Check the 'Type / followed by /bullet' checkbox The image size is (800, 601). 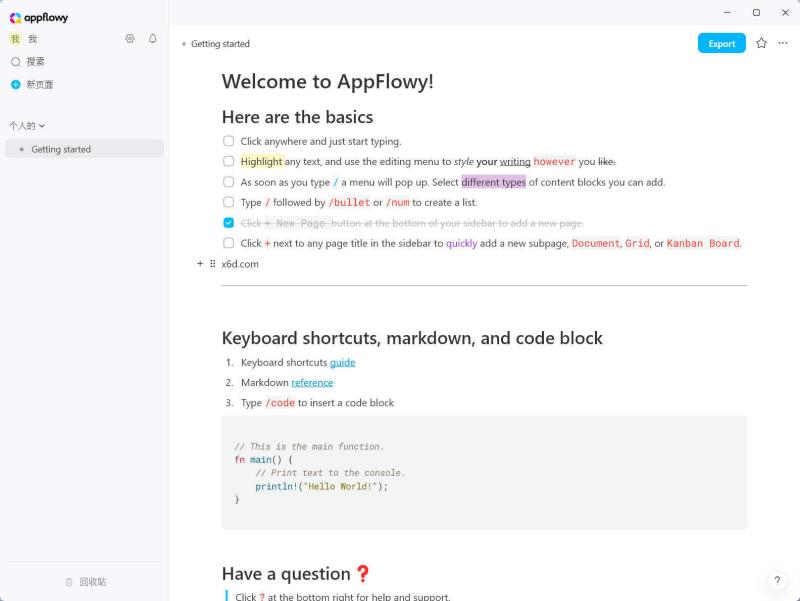tap(228, 202)
